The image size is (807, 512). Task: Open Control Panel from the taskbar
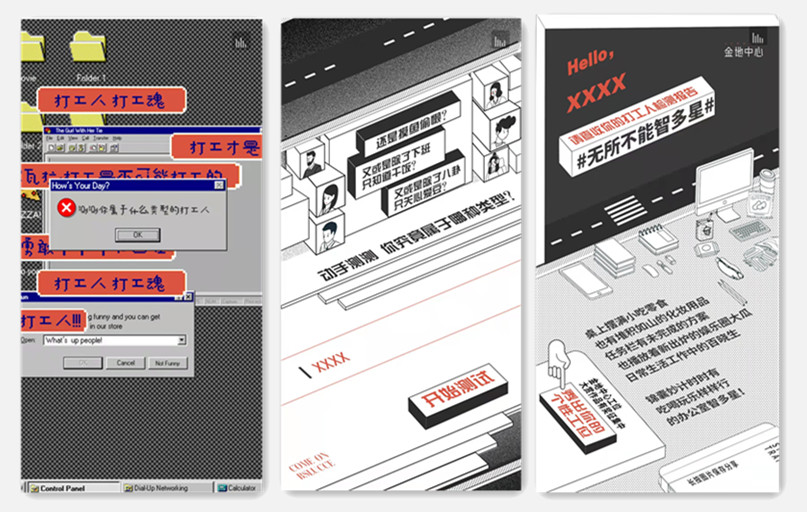pos(74,488)
